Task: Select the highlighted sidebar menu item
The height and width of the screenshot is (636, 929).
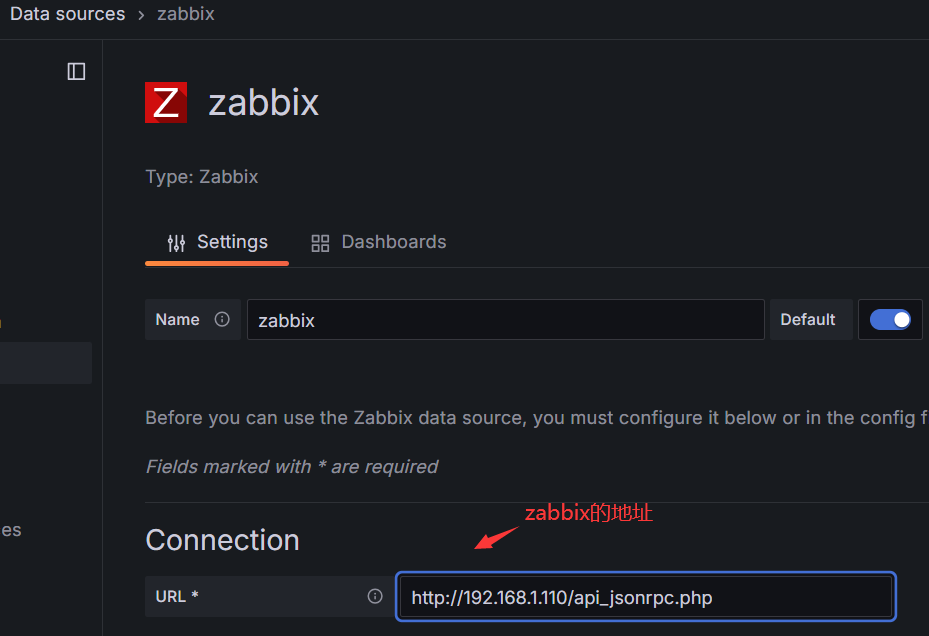Action: point(45,363)
